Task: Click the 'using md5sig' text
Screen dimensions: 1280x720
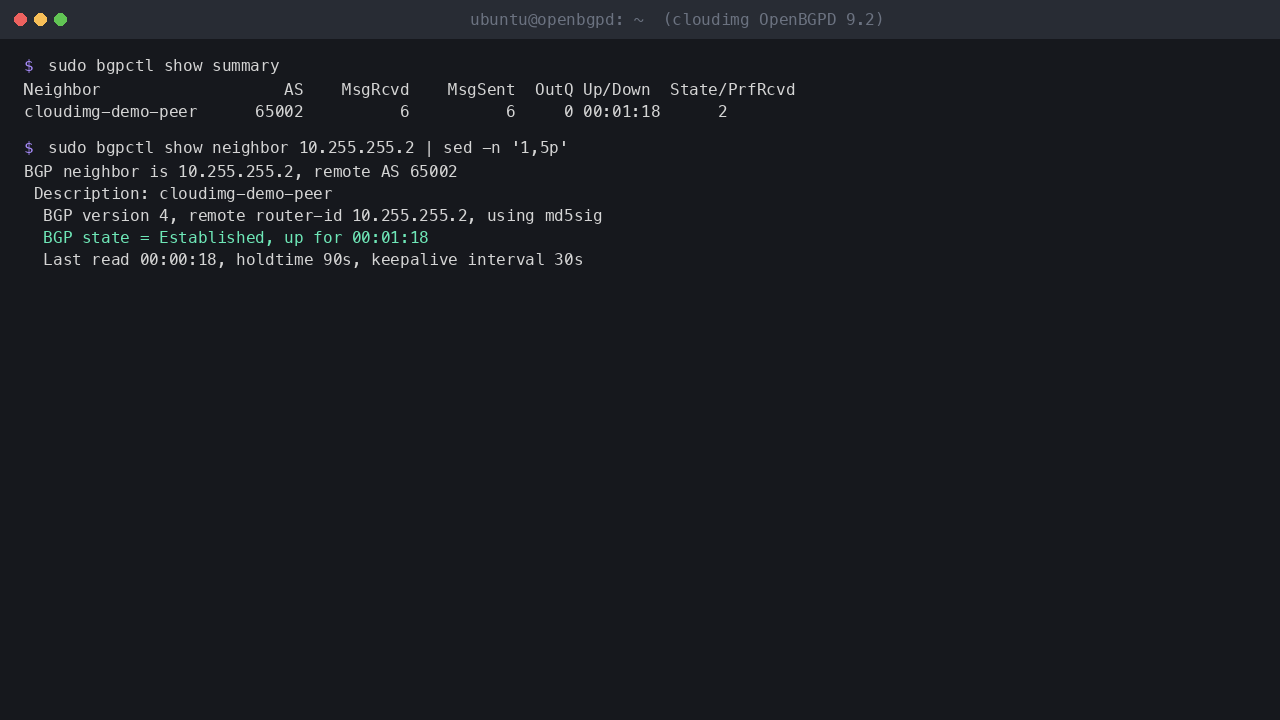Action: pyautogui.click(x=545, y=216)
